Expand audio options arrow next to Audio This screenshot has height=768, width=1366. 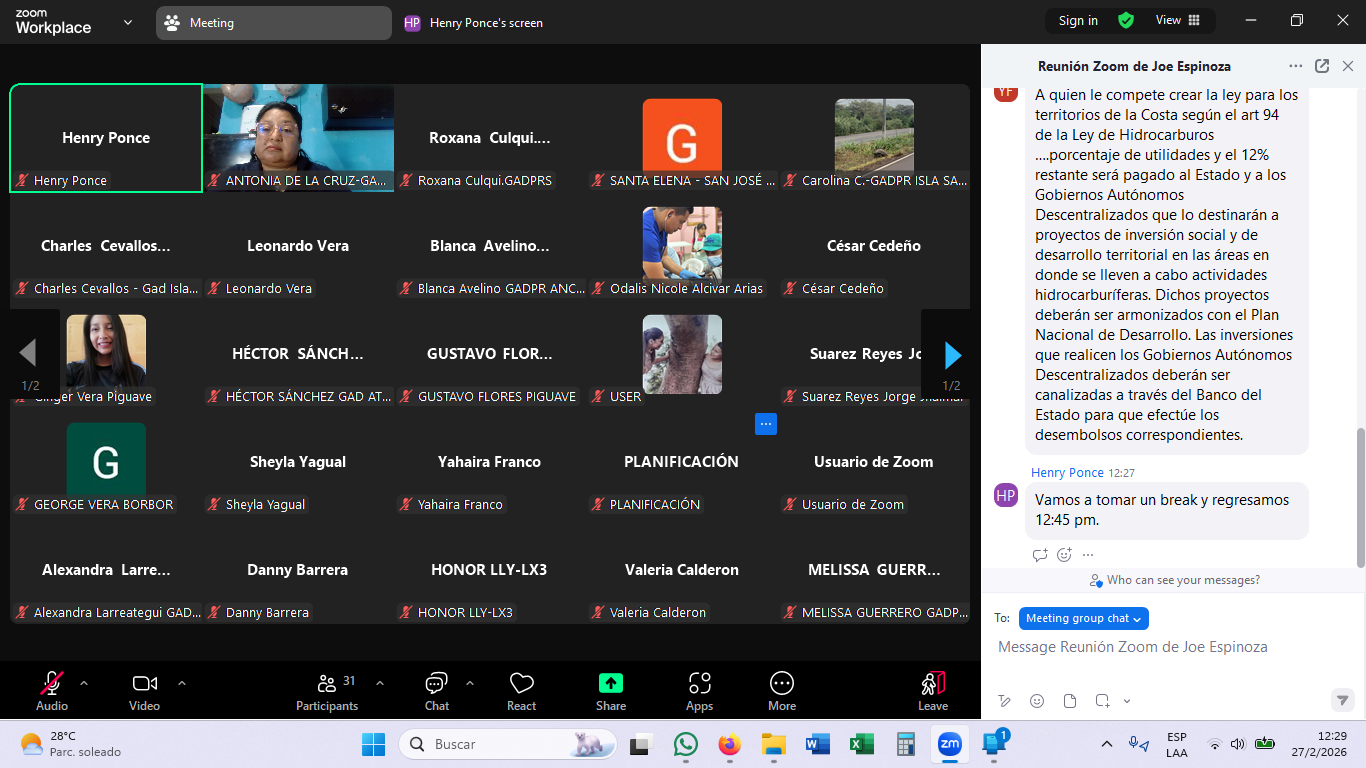(x=84, y=683)
